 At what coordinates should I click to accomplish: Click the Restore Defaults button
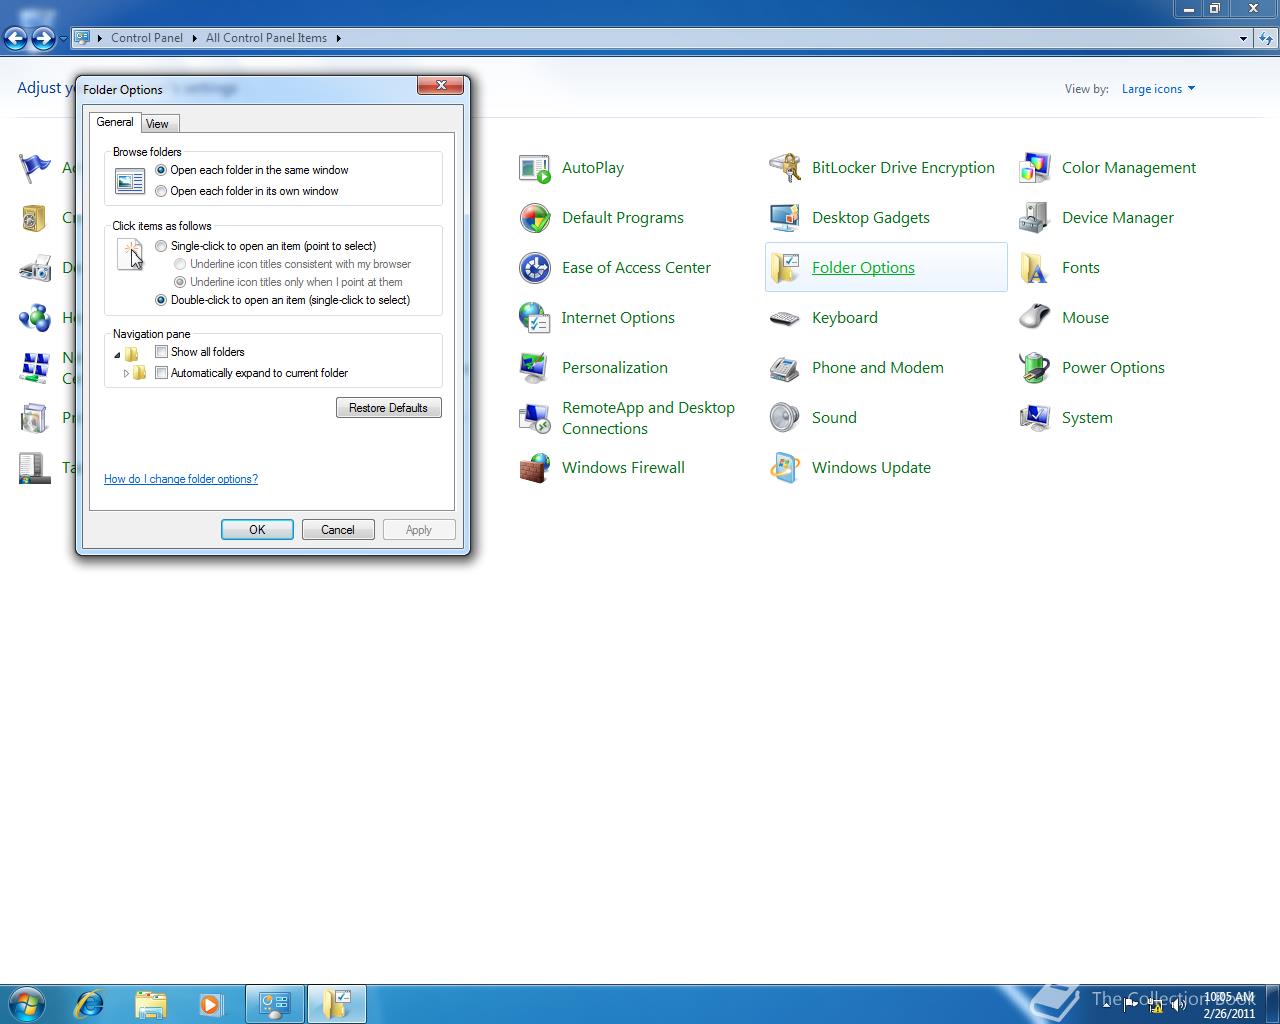388,408
